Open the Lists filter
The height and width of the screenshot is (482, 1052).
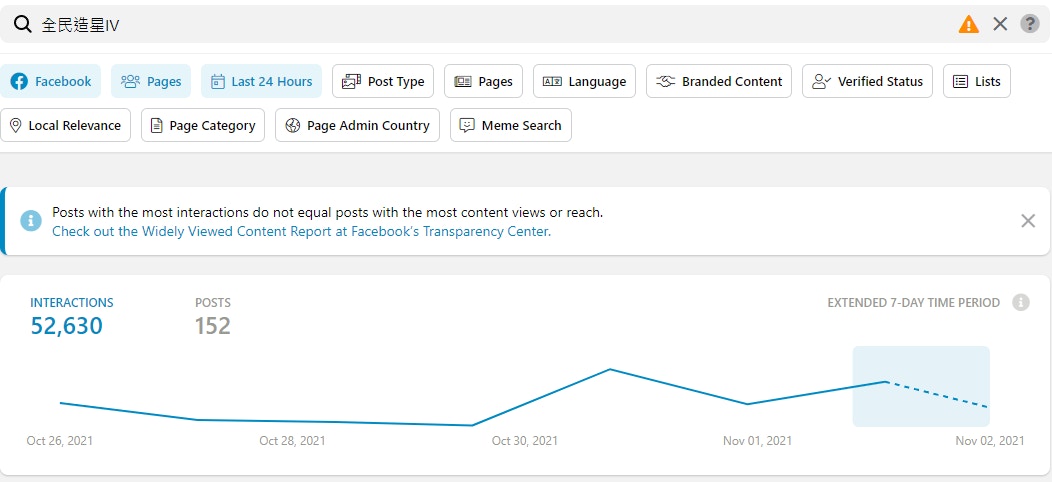pyautogui.click(x=977, y=81)
